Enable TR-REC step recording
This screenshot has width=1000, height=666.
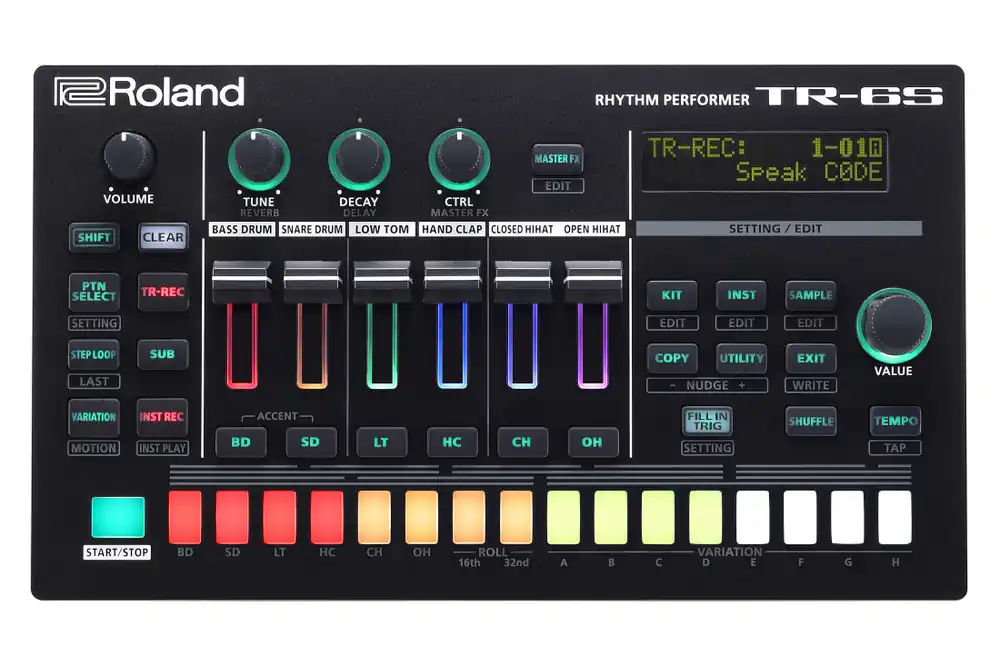click(x=163, y=292)
